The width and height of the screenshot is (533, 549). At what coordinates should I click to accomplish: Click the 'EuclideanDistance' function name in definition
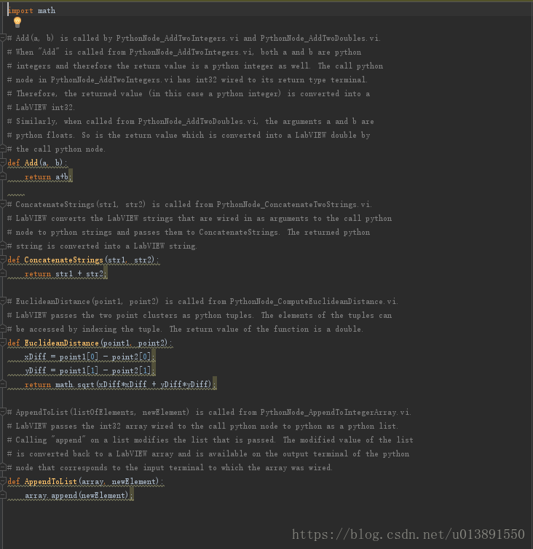(x=62, y=343)
